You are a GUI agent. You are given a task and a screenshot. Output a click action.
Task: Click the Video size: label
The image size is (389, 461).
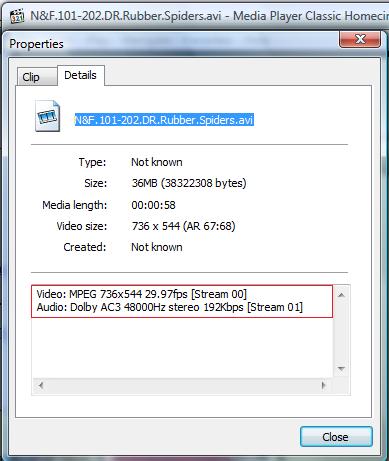pos(82,226)
